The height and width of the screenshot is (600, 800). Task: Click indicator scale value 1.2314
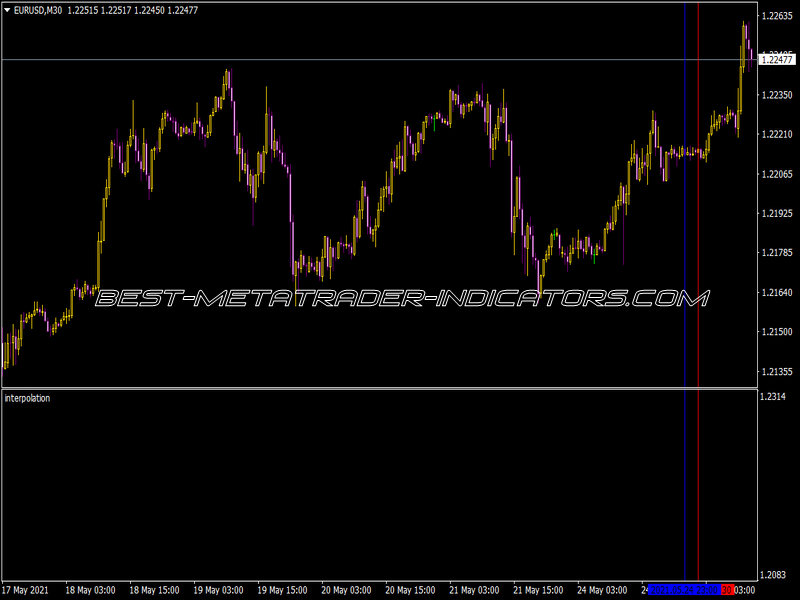point(773,396)
